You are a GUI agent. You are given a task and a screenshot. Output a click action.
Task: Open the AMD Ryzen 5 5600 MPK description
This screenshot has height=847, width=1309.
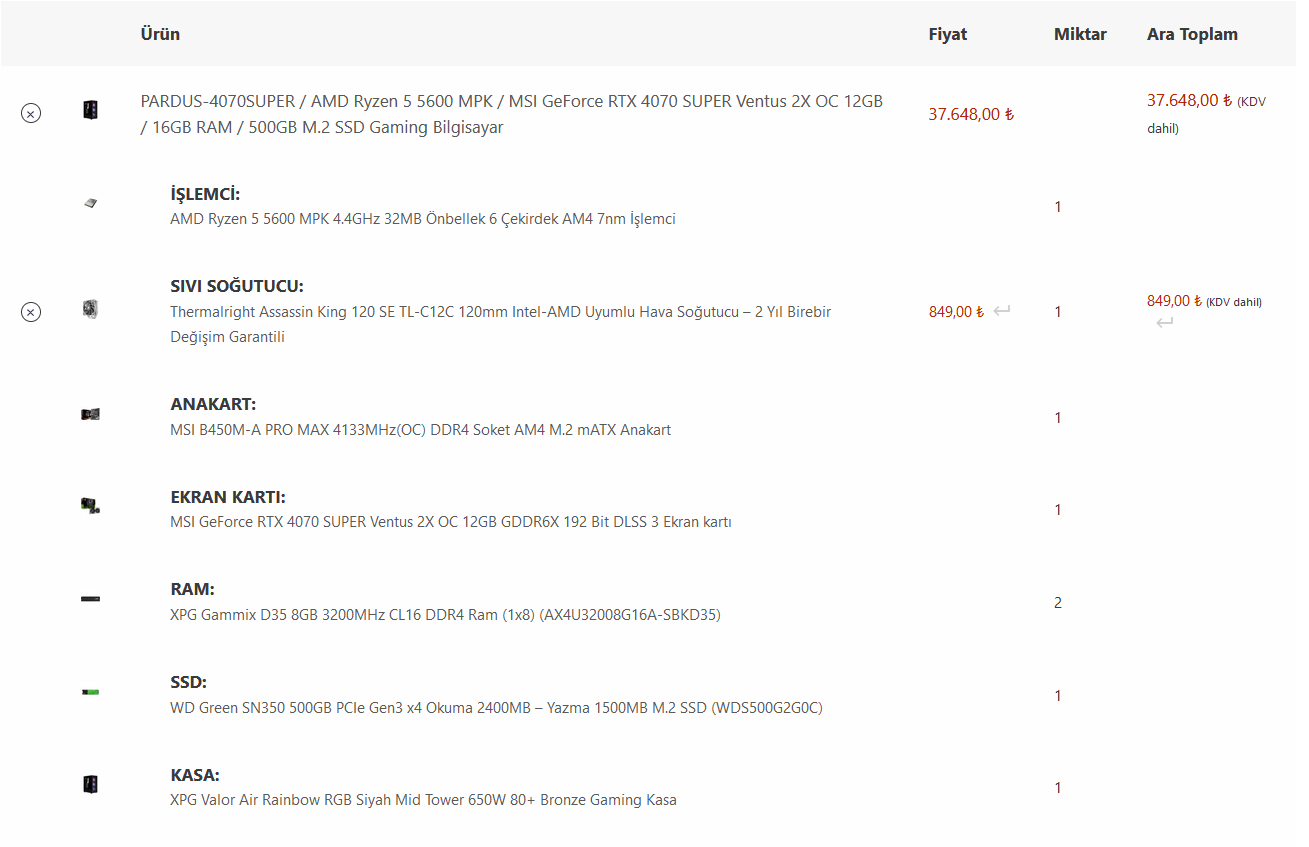423,219
